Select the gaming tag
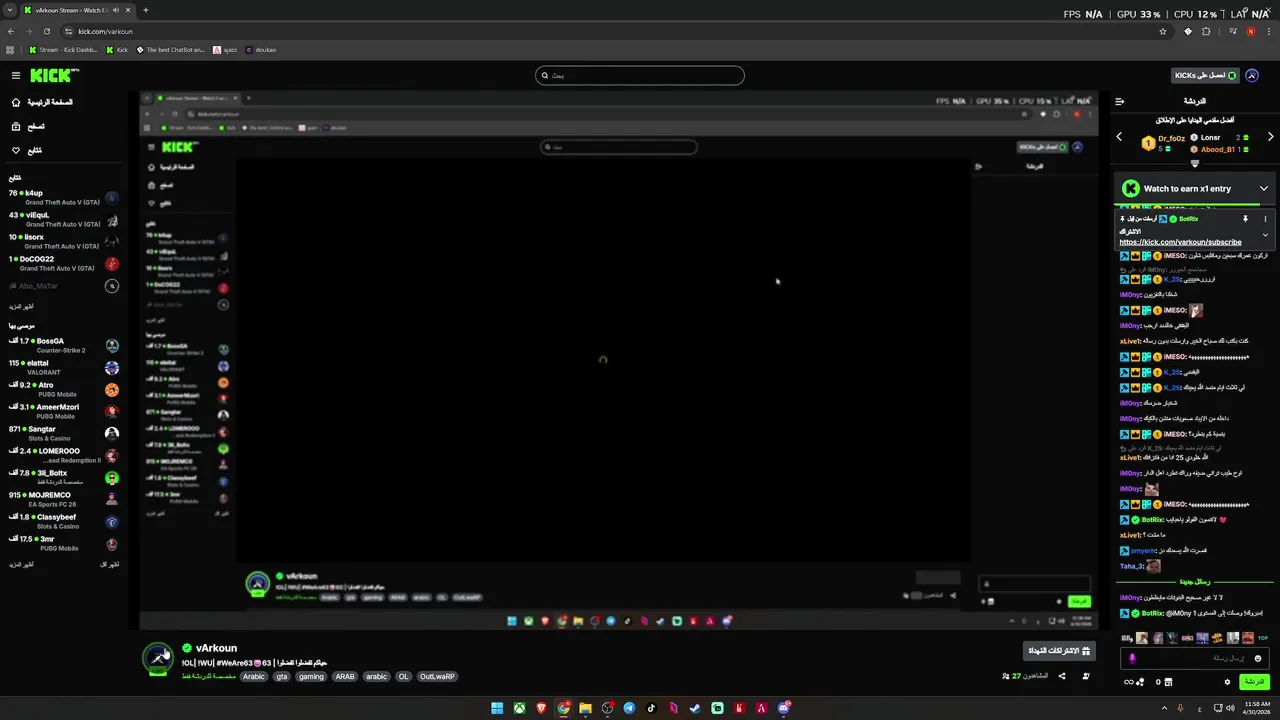 point(311,676)
